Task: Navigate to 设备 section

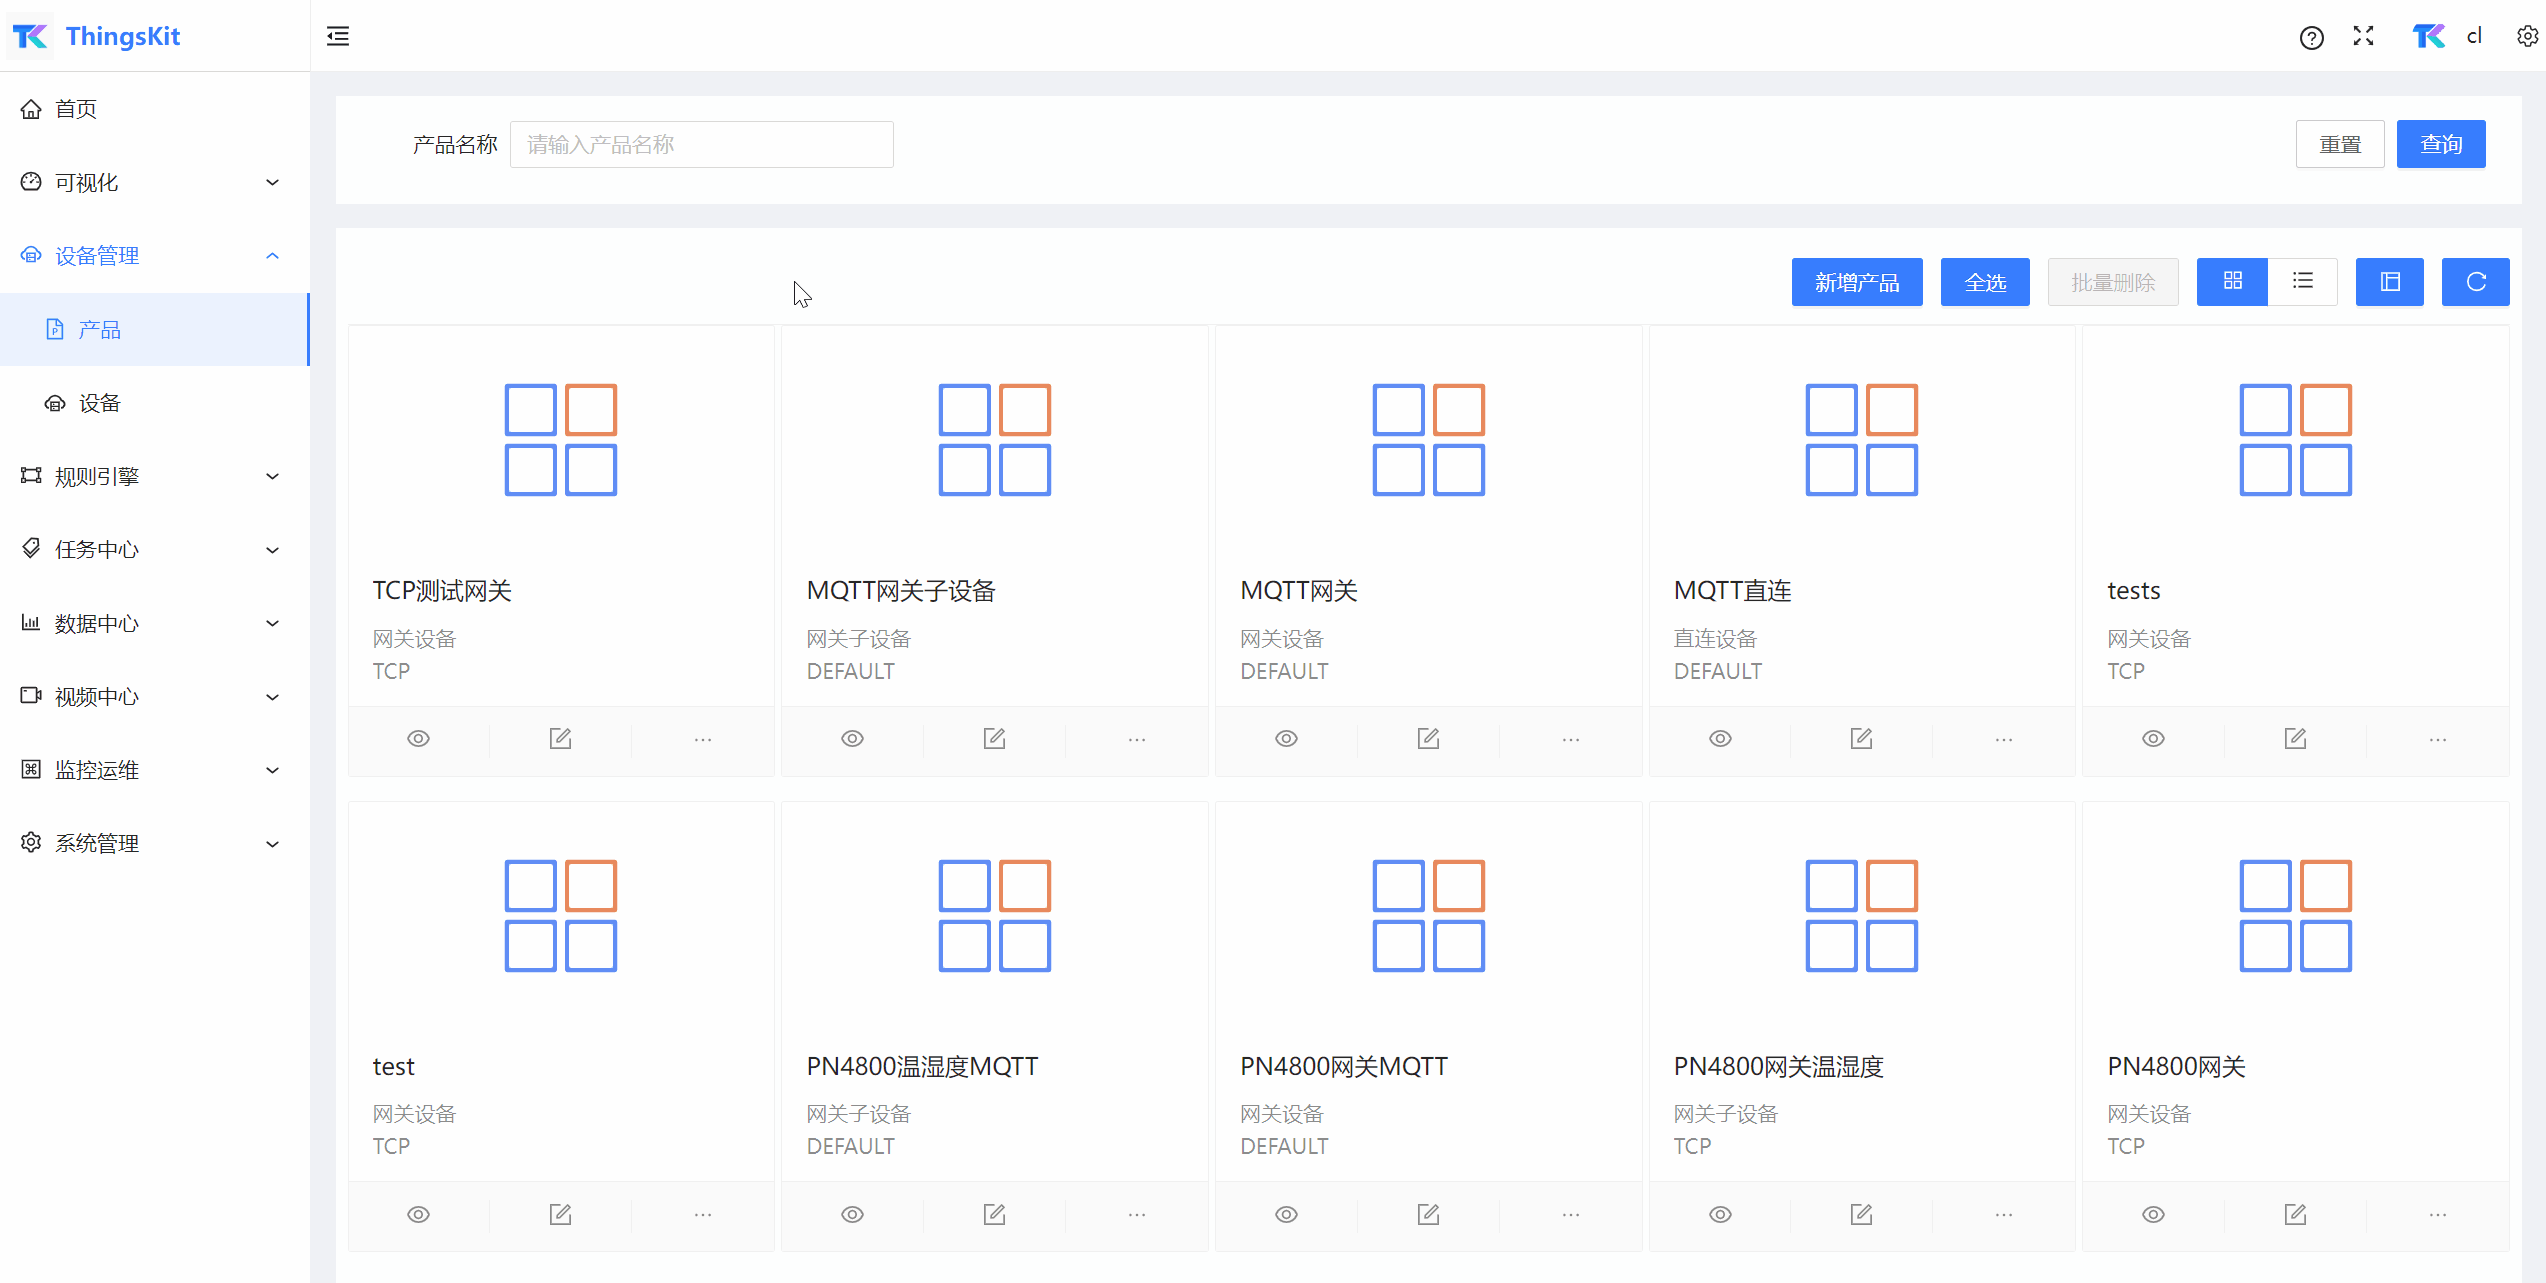Action: (100, 403)
